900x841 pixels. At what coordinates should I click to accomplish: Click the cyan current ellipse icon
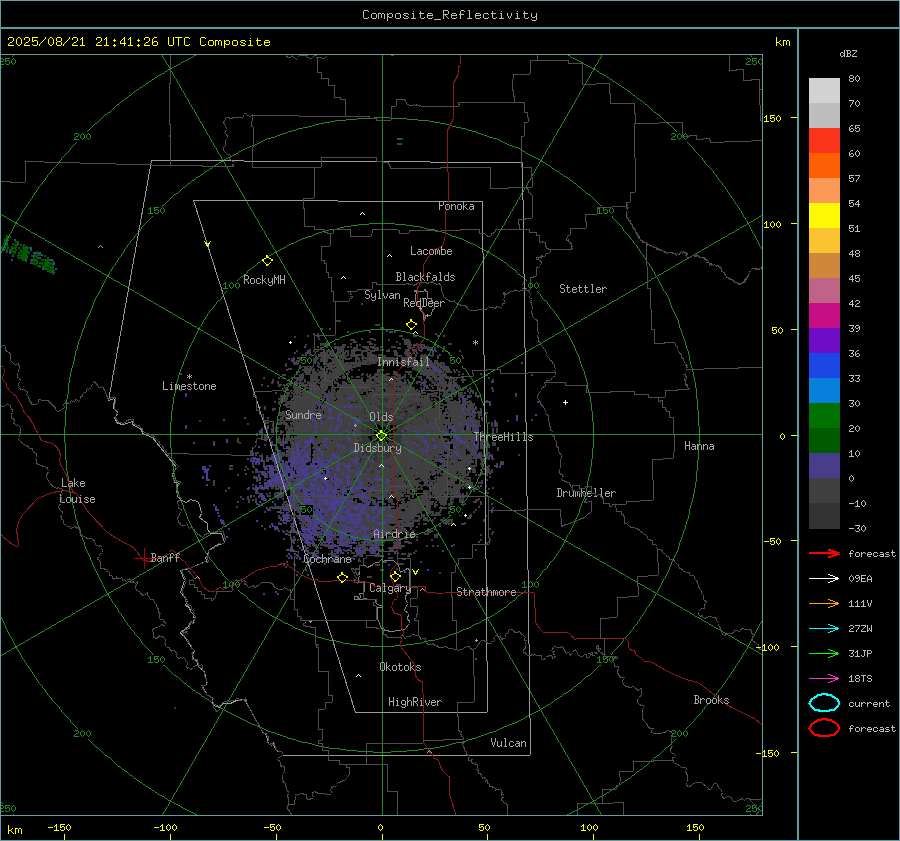[824, 703]
